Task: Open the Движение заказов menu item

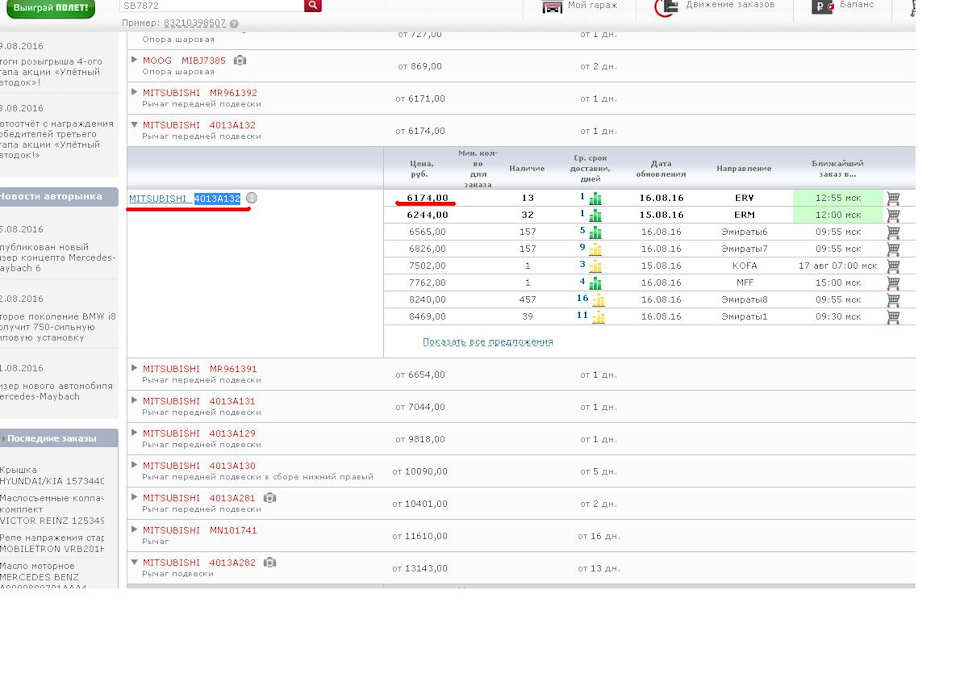Action: [730, 4]
